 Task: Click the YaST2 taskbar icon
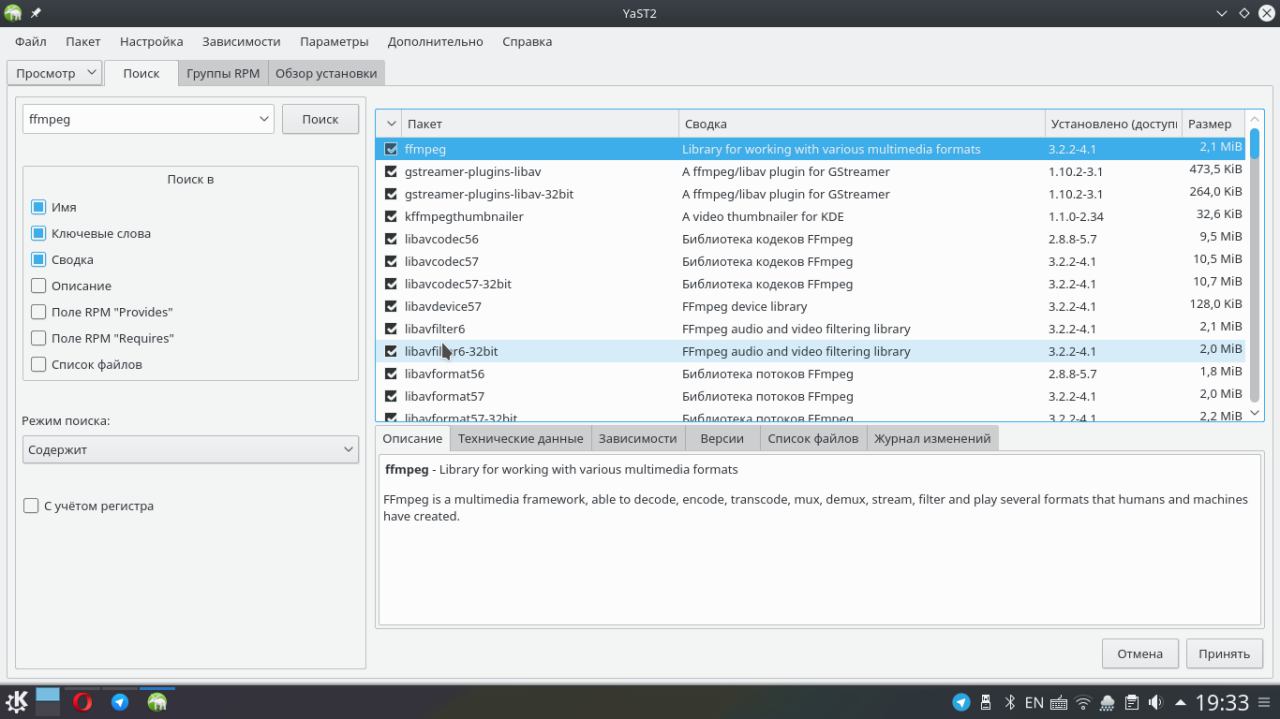point(157,702)
